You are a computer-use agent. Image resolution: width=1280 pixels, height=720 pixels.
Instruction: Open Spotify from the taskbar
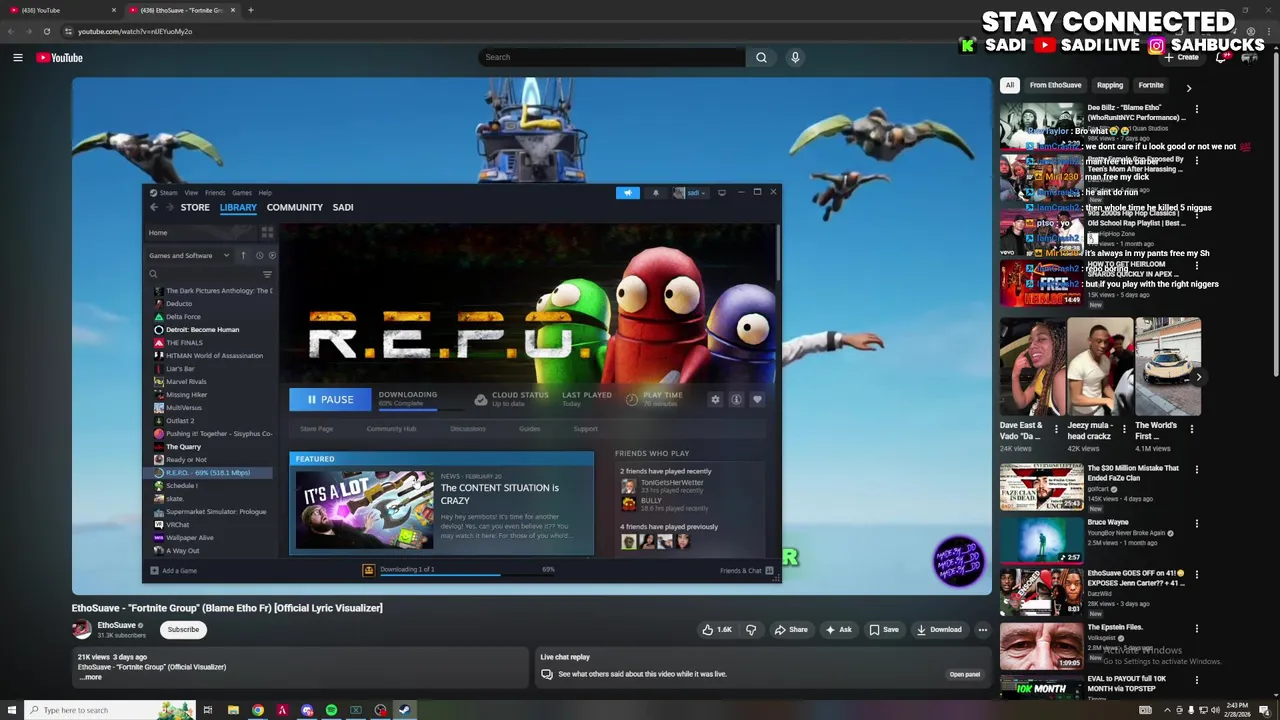point(331,710)
